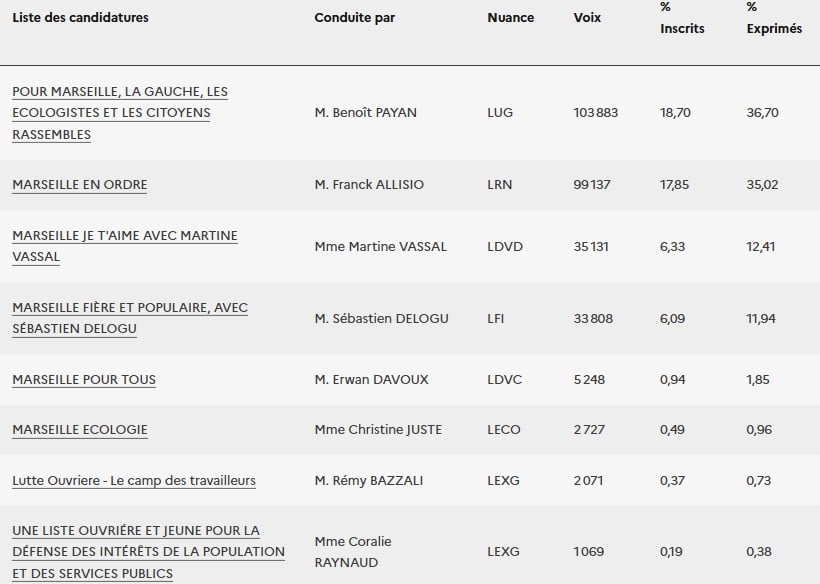
Task: Click 'Mme Christine JUSTE' candidate cell
Action: pyautogui.click(x=378, y=430)
